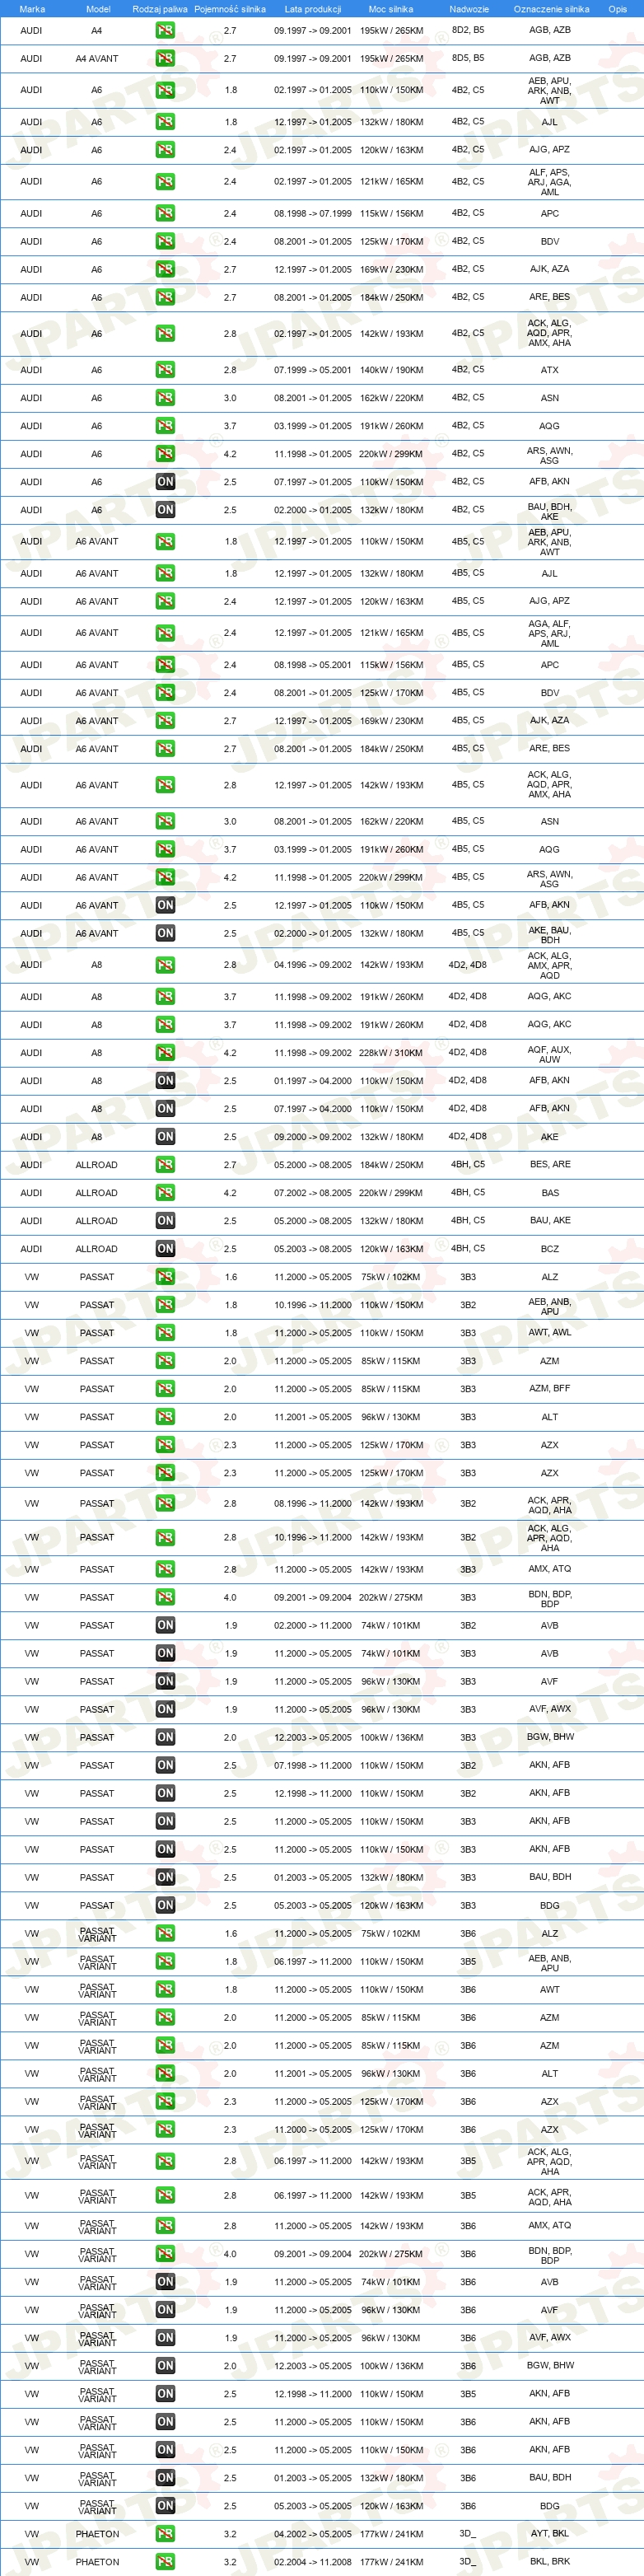
Task: Click the diesel ON icon in A6 4B2 AFB, AKN row
Action: point(165,482)
